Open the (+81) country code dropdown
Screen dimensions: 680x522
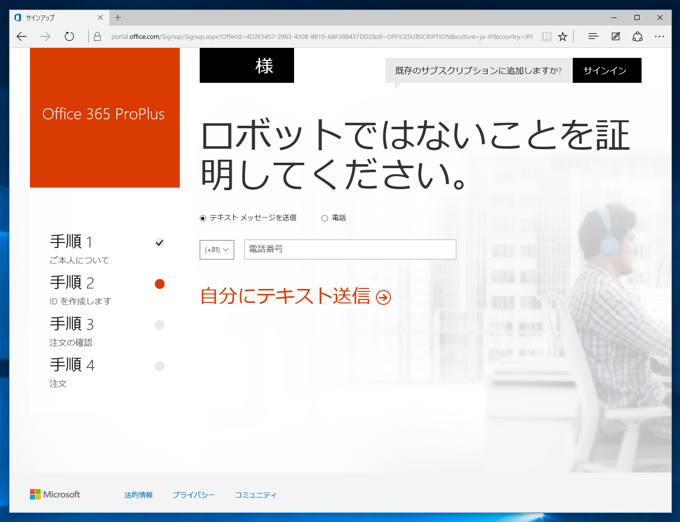coord(217,250)
